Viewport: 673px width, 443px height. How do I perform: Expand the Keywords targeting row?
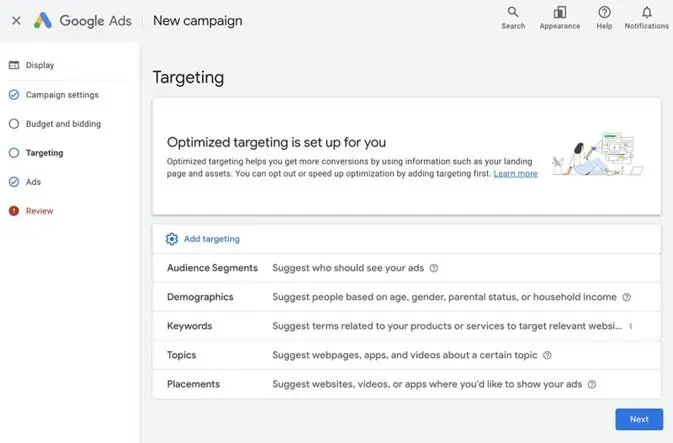pyautogui.click(x=190, y=326)
